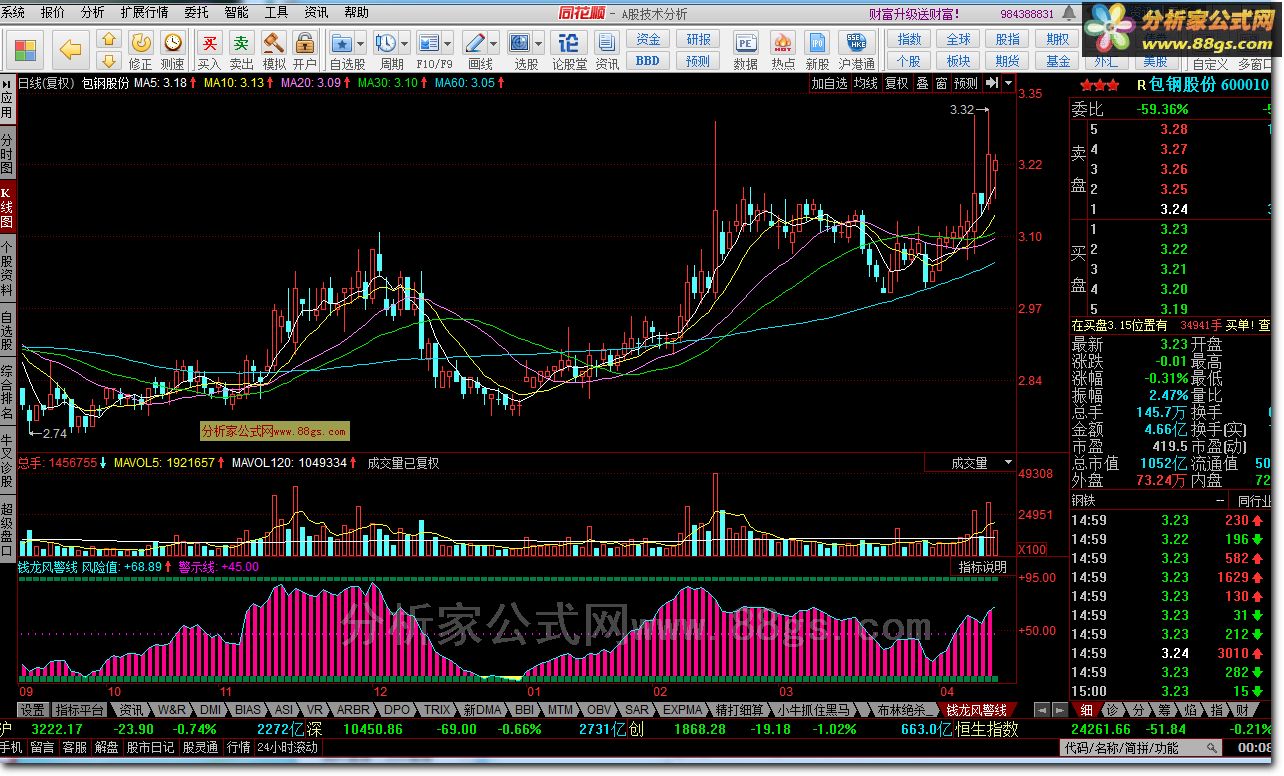Click the 加自选 button
This screenshot has width=1284, height=776.
click(830, 84)
